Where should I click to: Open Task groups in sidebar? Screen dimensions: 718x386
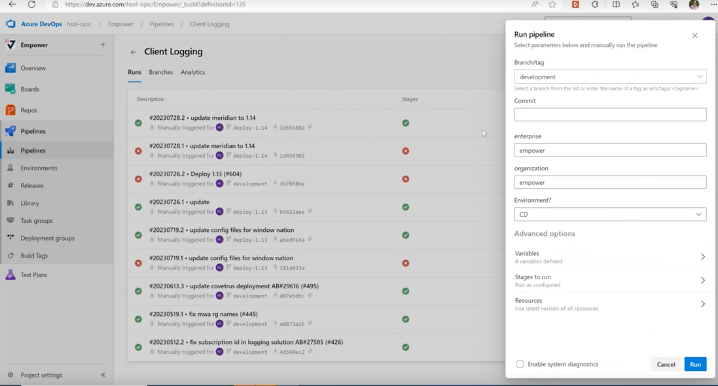point(36,221)
